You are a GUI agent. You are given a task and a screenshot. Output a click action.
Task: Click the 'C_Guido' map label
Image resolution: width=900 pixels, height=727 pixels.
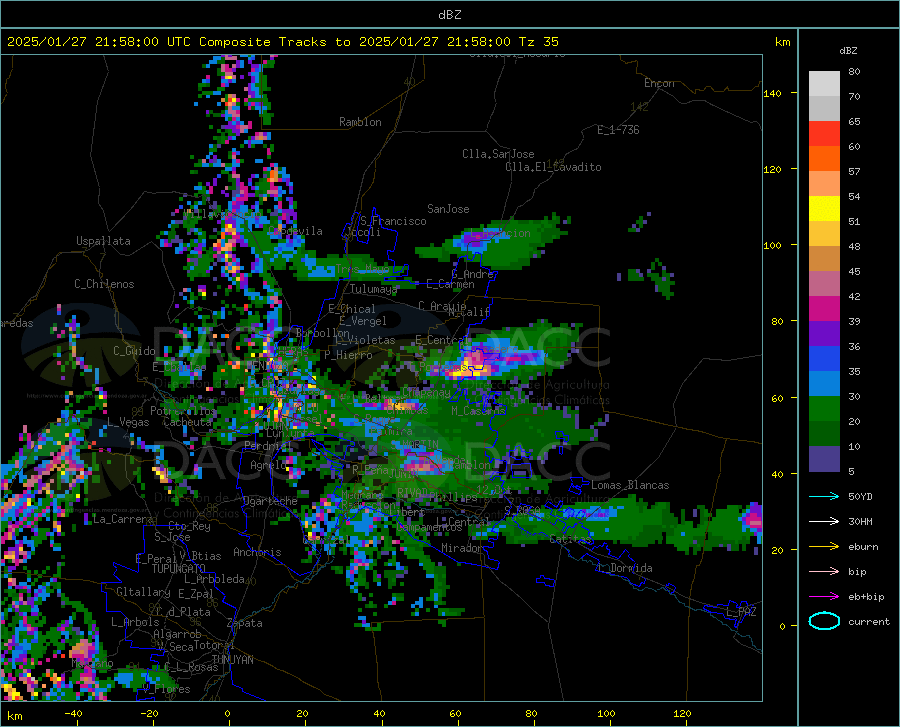(134, 351)
